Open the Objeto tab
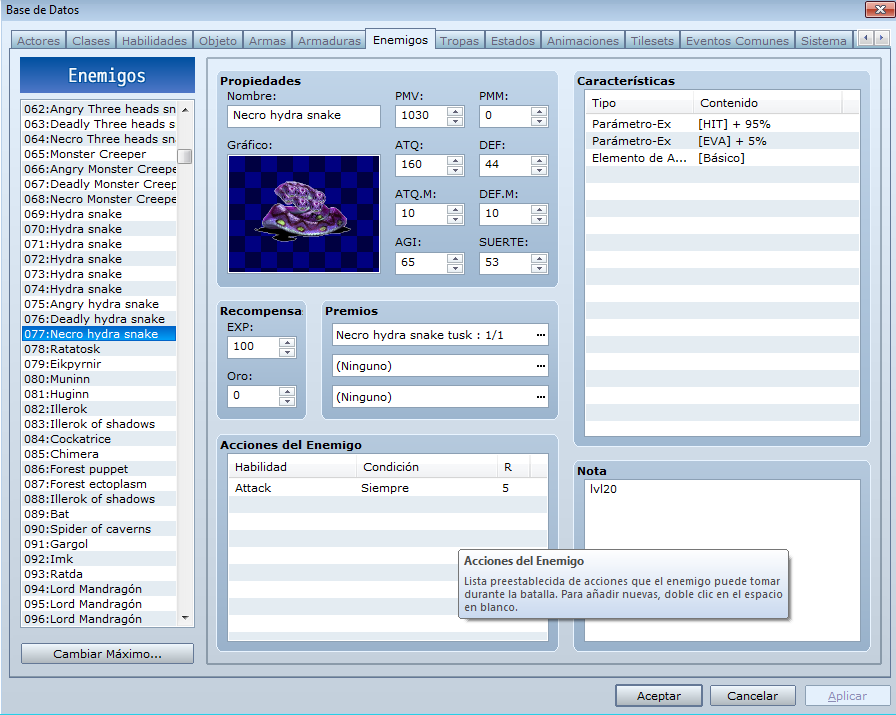The image size is (896, 715). (218, 41)
